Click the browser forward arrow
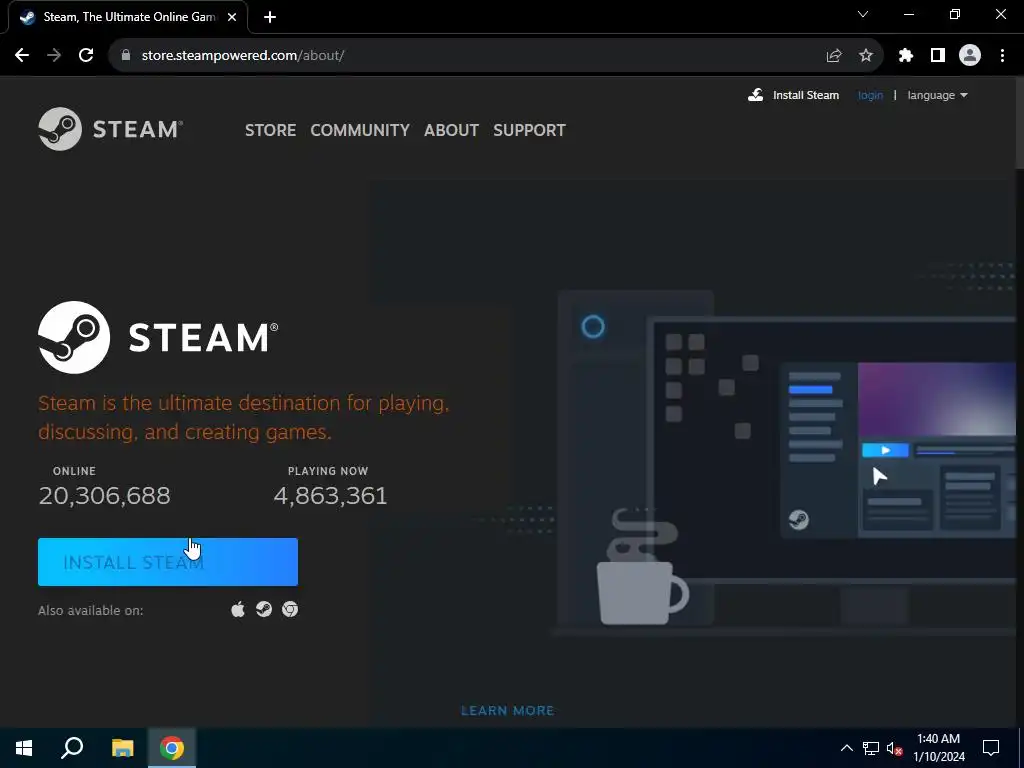1024x768 pixels. point(54,56)
